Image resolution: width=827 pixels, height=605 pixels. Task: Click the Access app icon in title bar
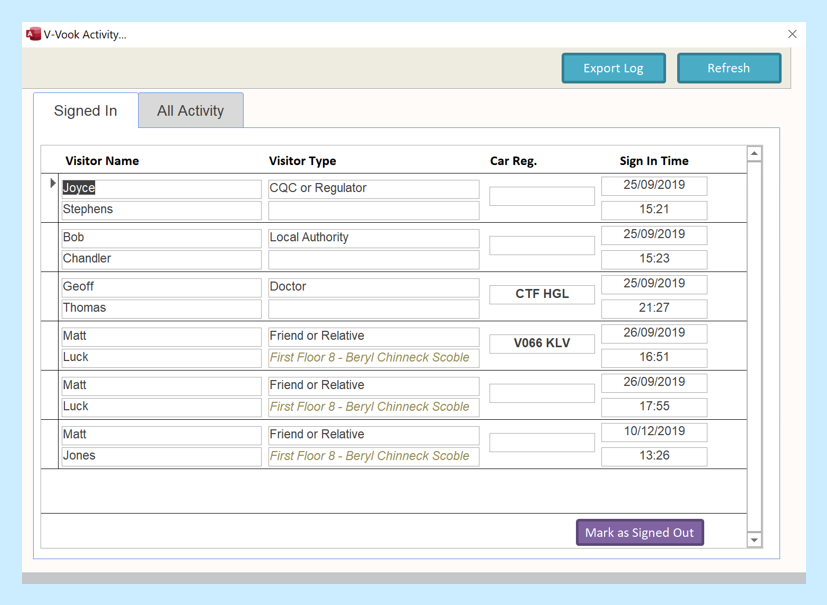33,34
